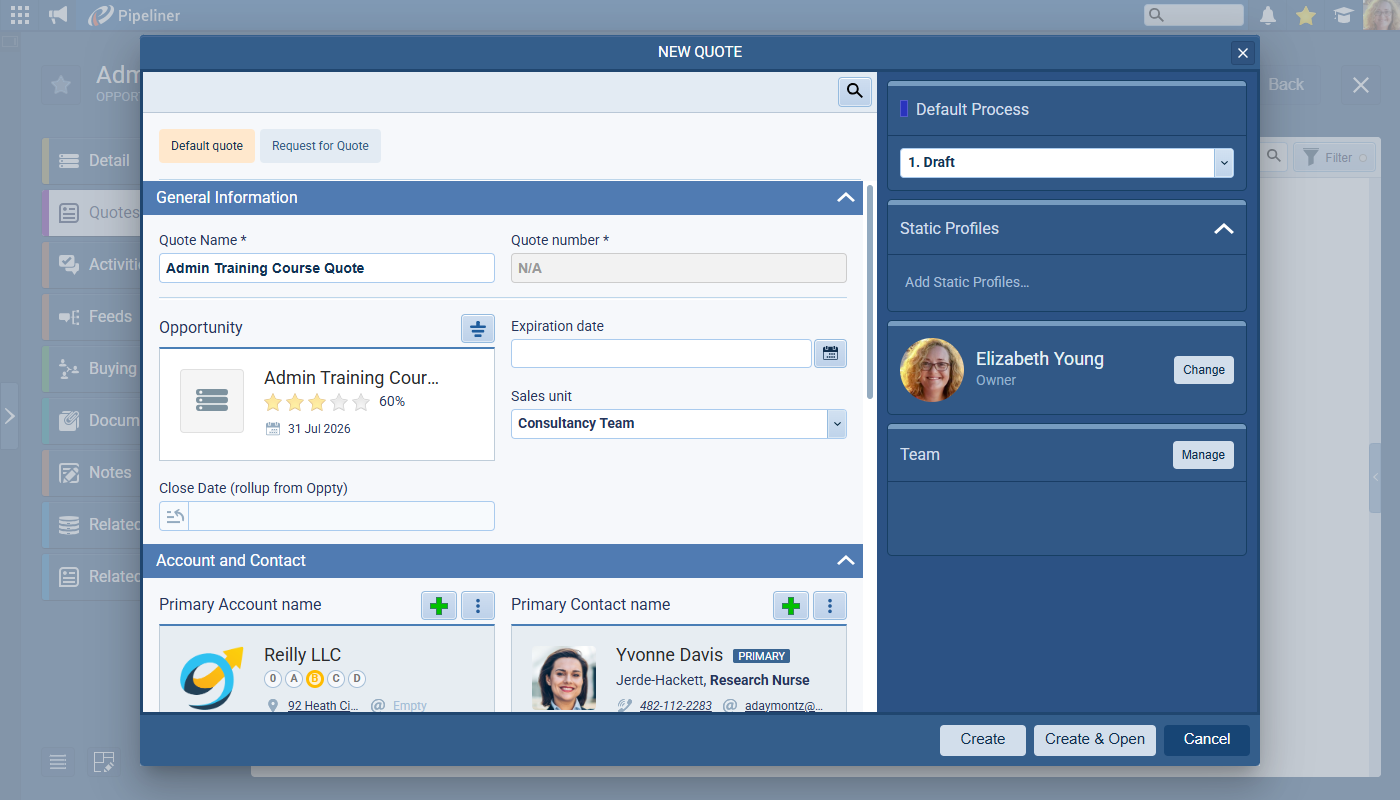
Task: Add a Primary Contact with green plus
Action: [790, 605]
